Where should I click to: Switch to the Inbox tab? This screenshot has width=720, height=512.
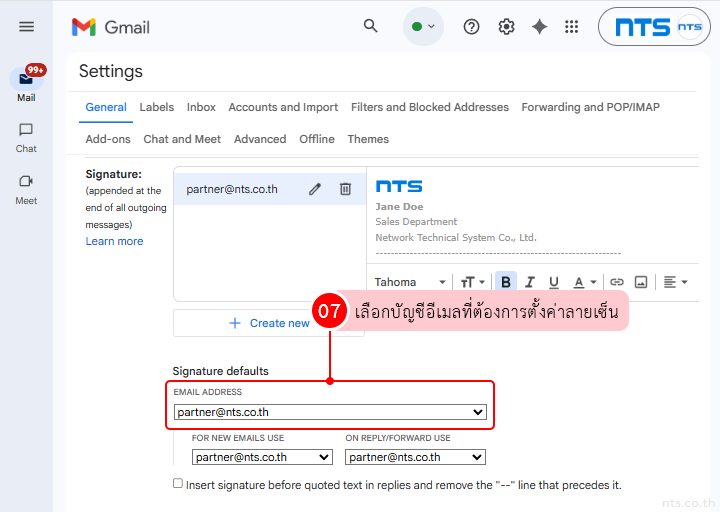coord(201,107)
